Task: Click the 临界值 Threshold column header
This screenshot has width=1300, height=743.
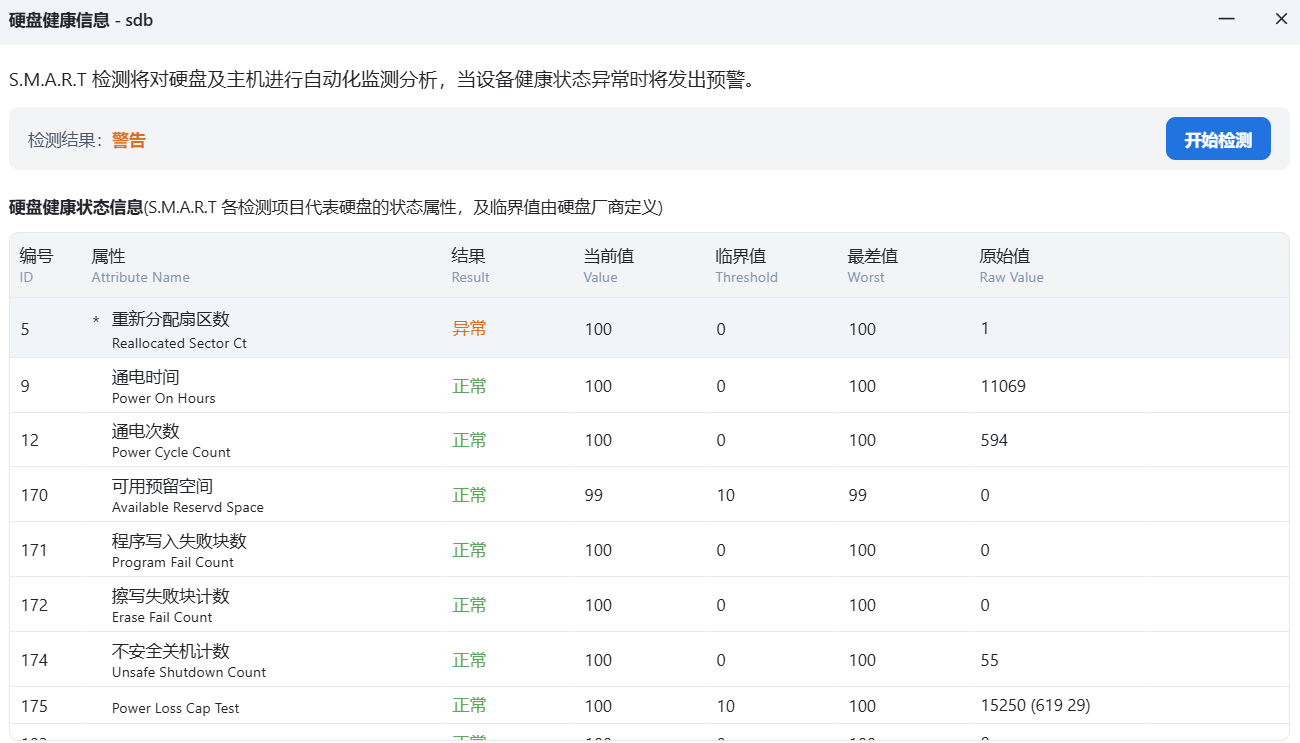Action: pos(746,265)
